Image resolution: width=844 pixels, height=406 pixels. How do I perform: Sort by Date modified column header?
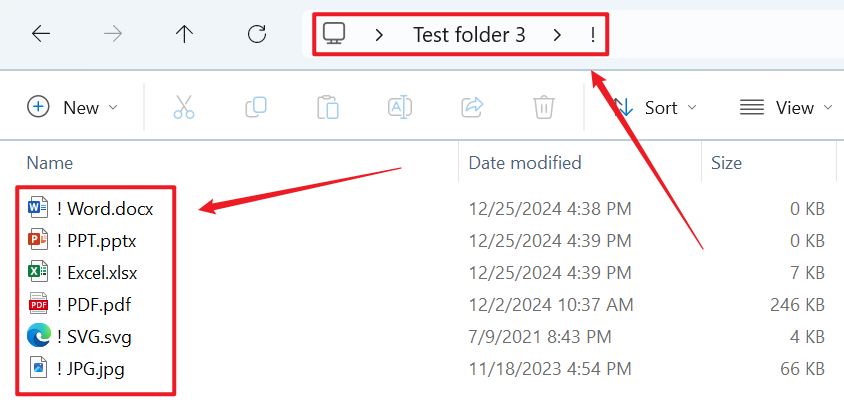525,162
